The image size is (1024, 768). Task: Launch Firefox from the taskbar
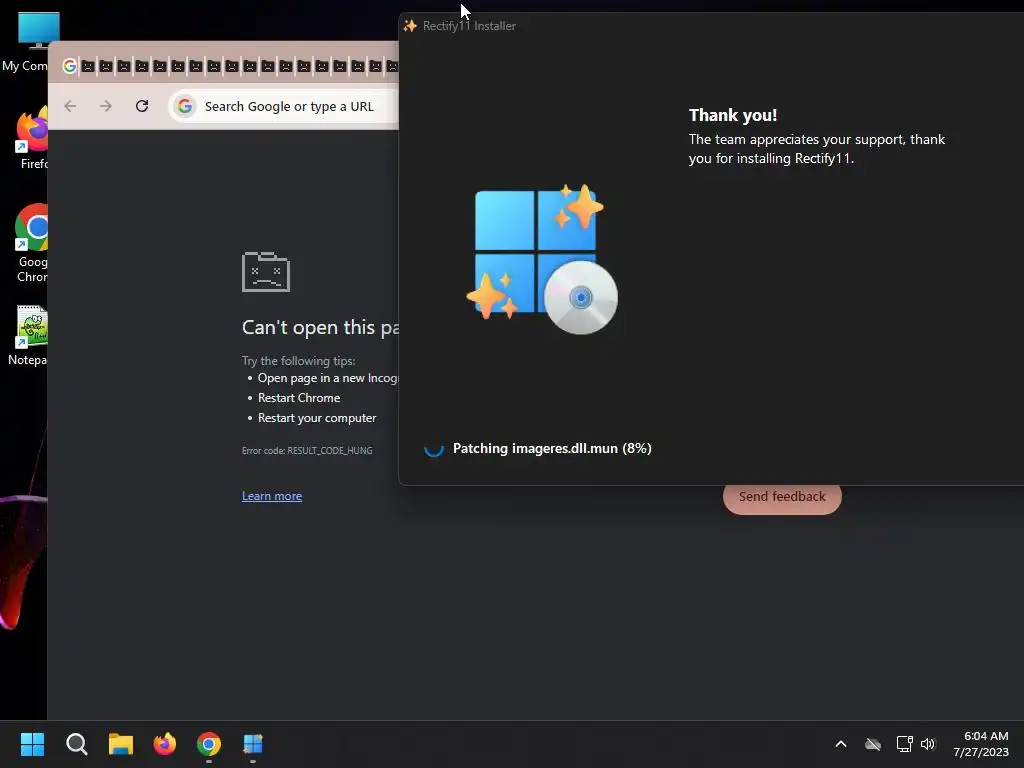(165, 744)
